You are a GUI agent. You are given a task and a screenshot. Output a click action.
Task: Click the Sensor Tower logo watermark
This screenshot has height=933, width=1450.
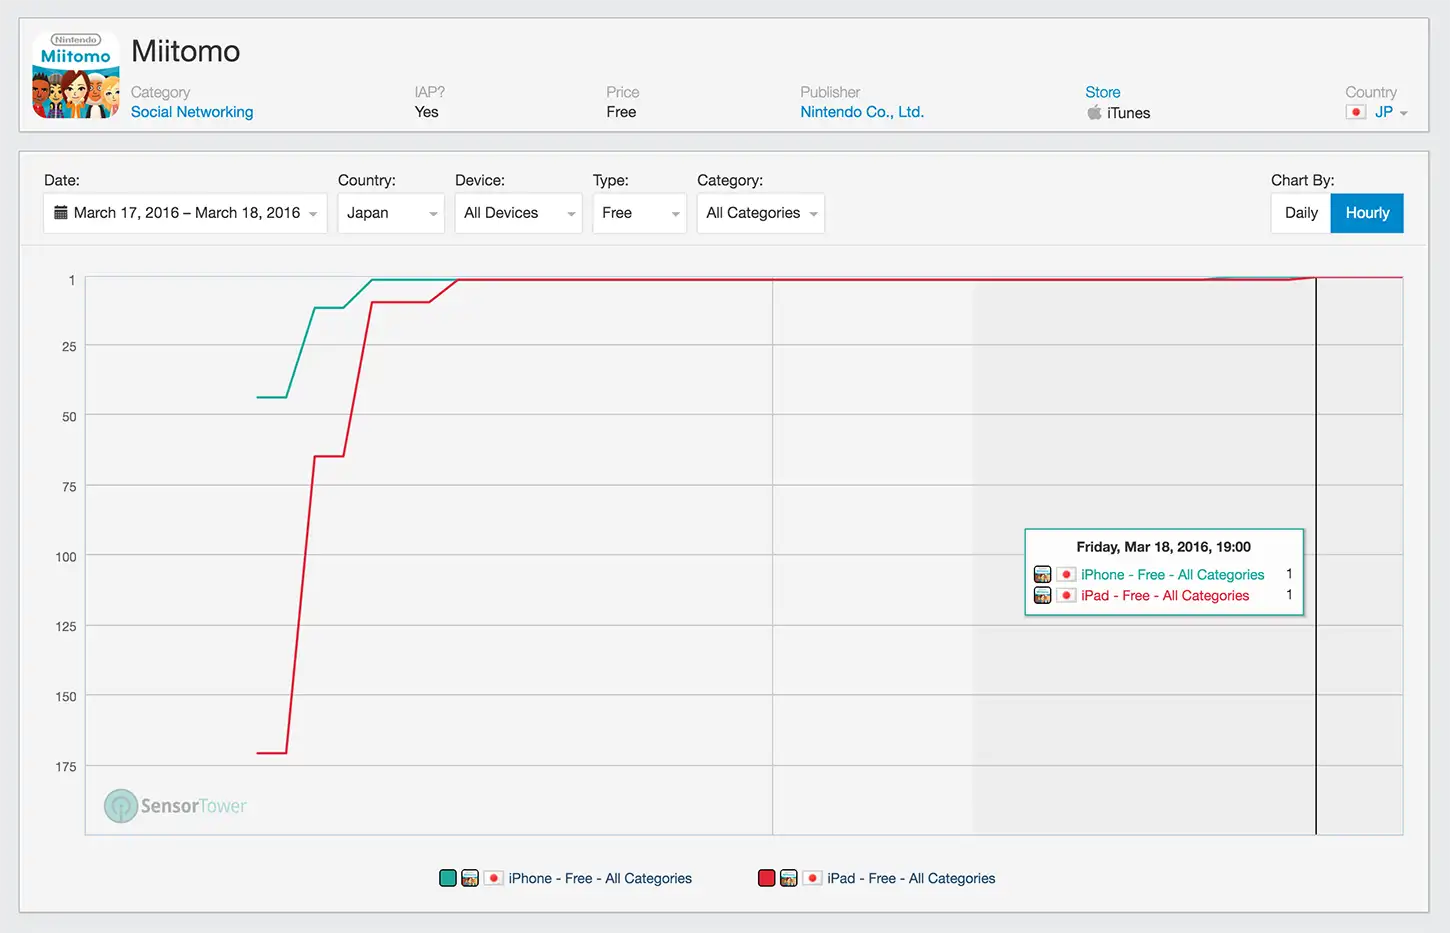pos(175,806)
